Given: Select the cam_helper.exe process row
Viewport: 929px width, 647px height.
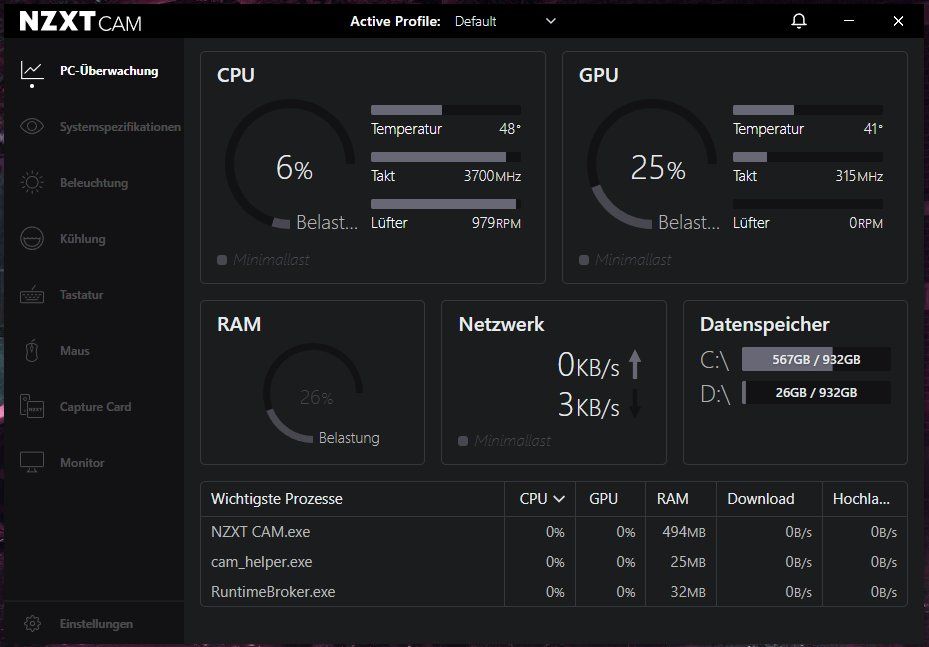Looking at the screenshot, I should coord(553,562).
